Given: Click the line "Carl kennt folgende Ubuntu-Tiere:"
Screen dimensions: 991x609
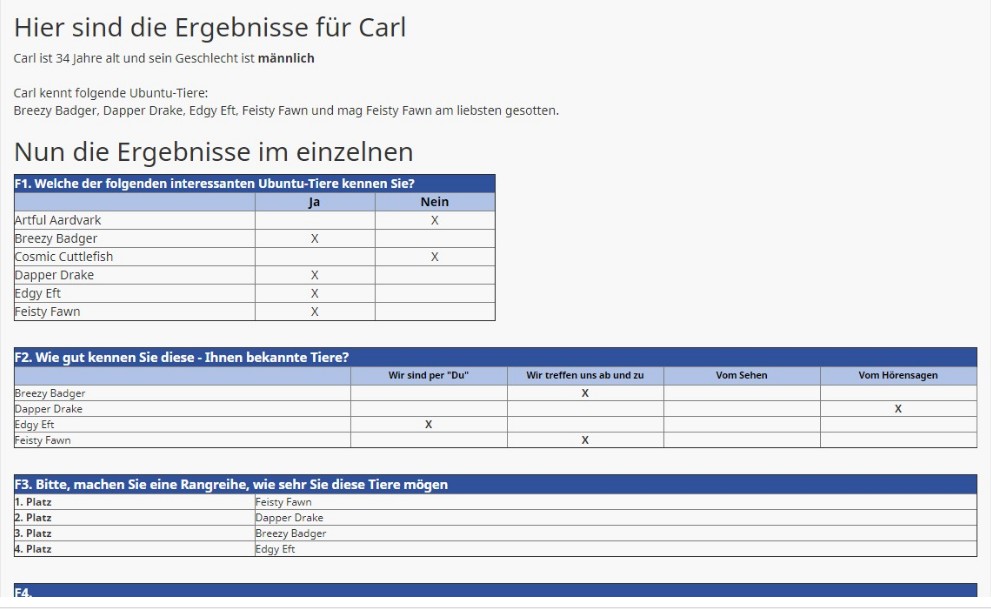Looking at the screenshot, I should 111,93.
